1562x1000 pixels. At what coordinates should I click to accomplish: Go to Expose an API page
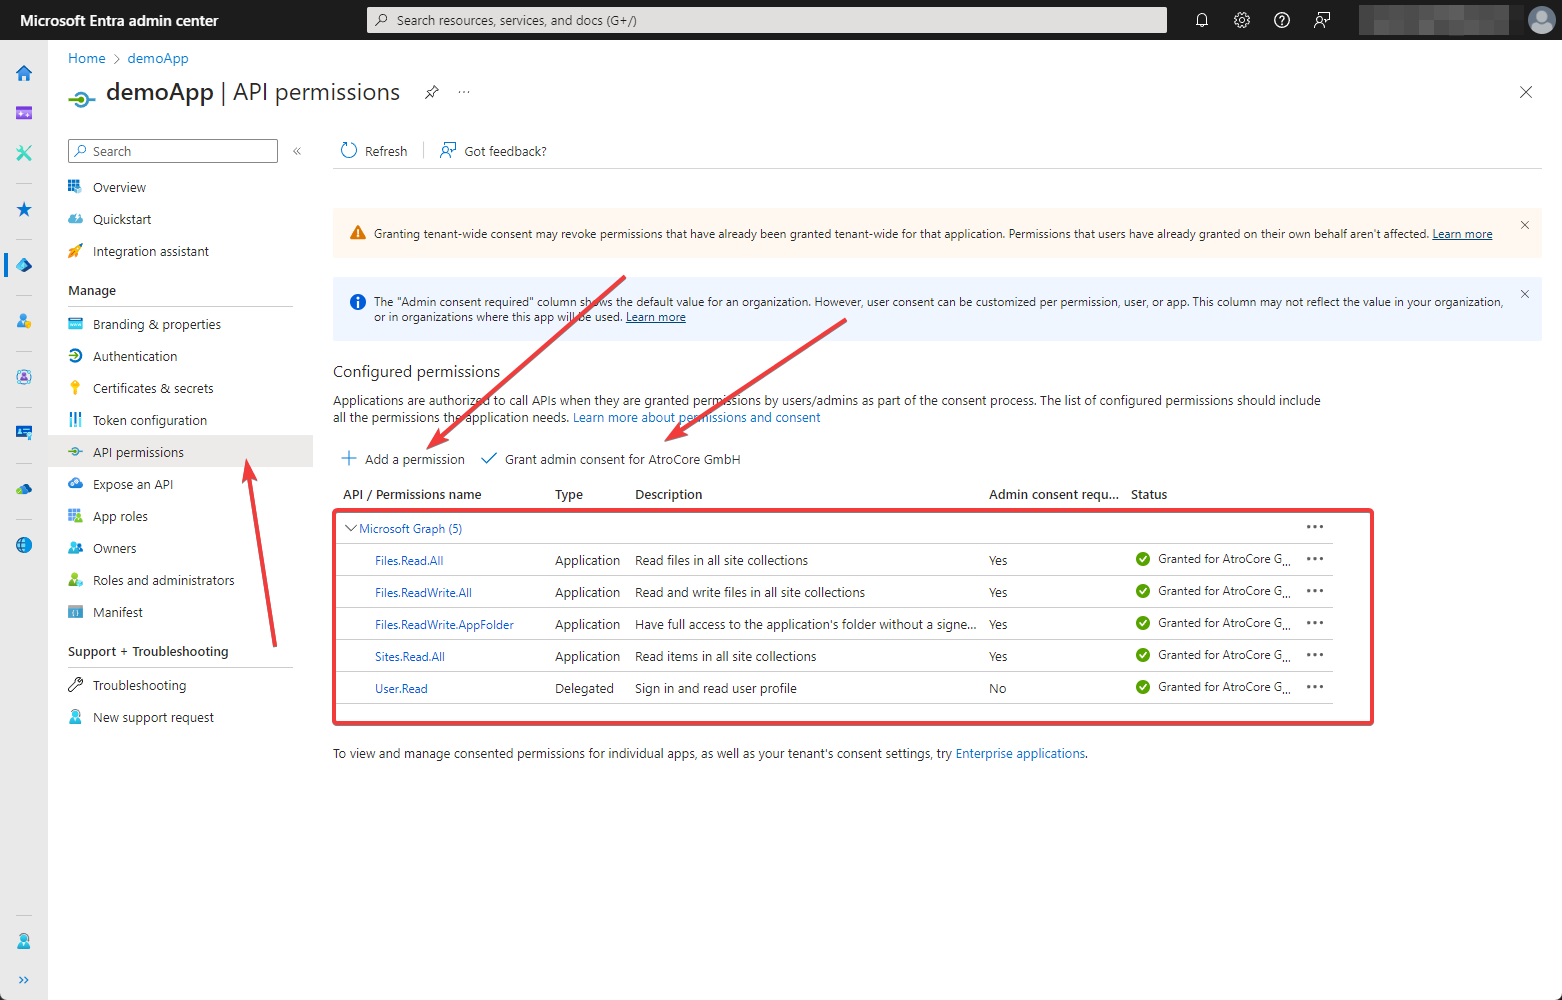[133, 484]
